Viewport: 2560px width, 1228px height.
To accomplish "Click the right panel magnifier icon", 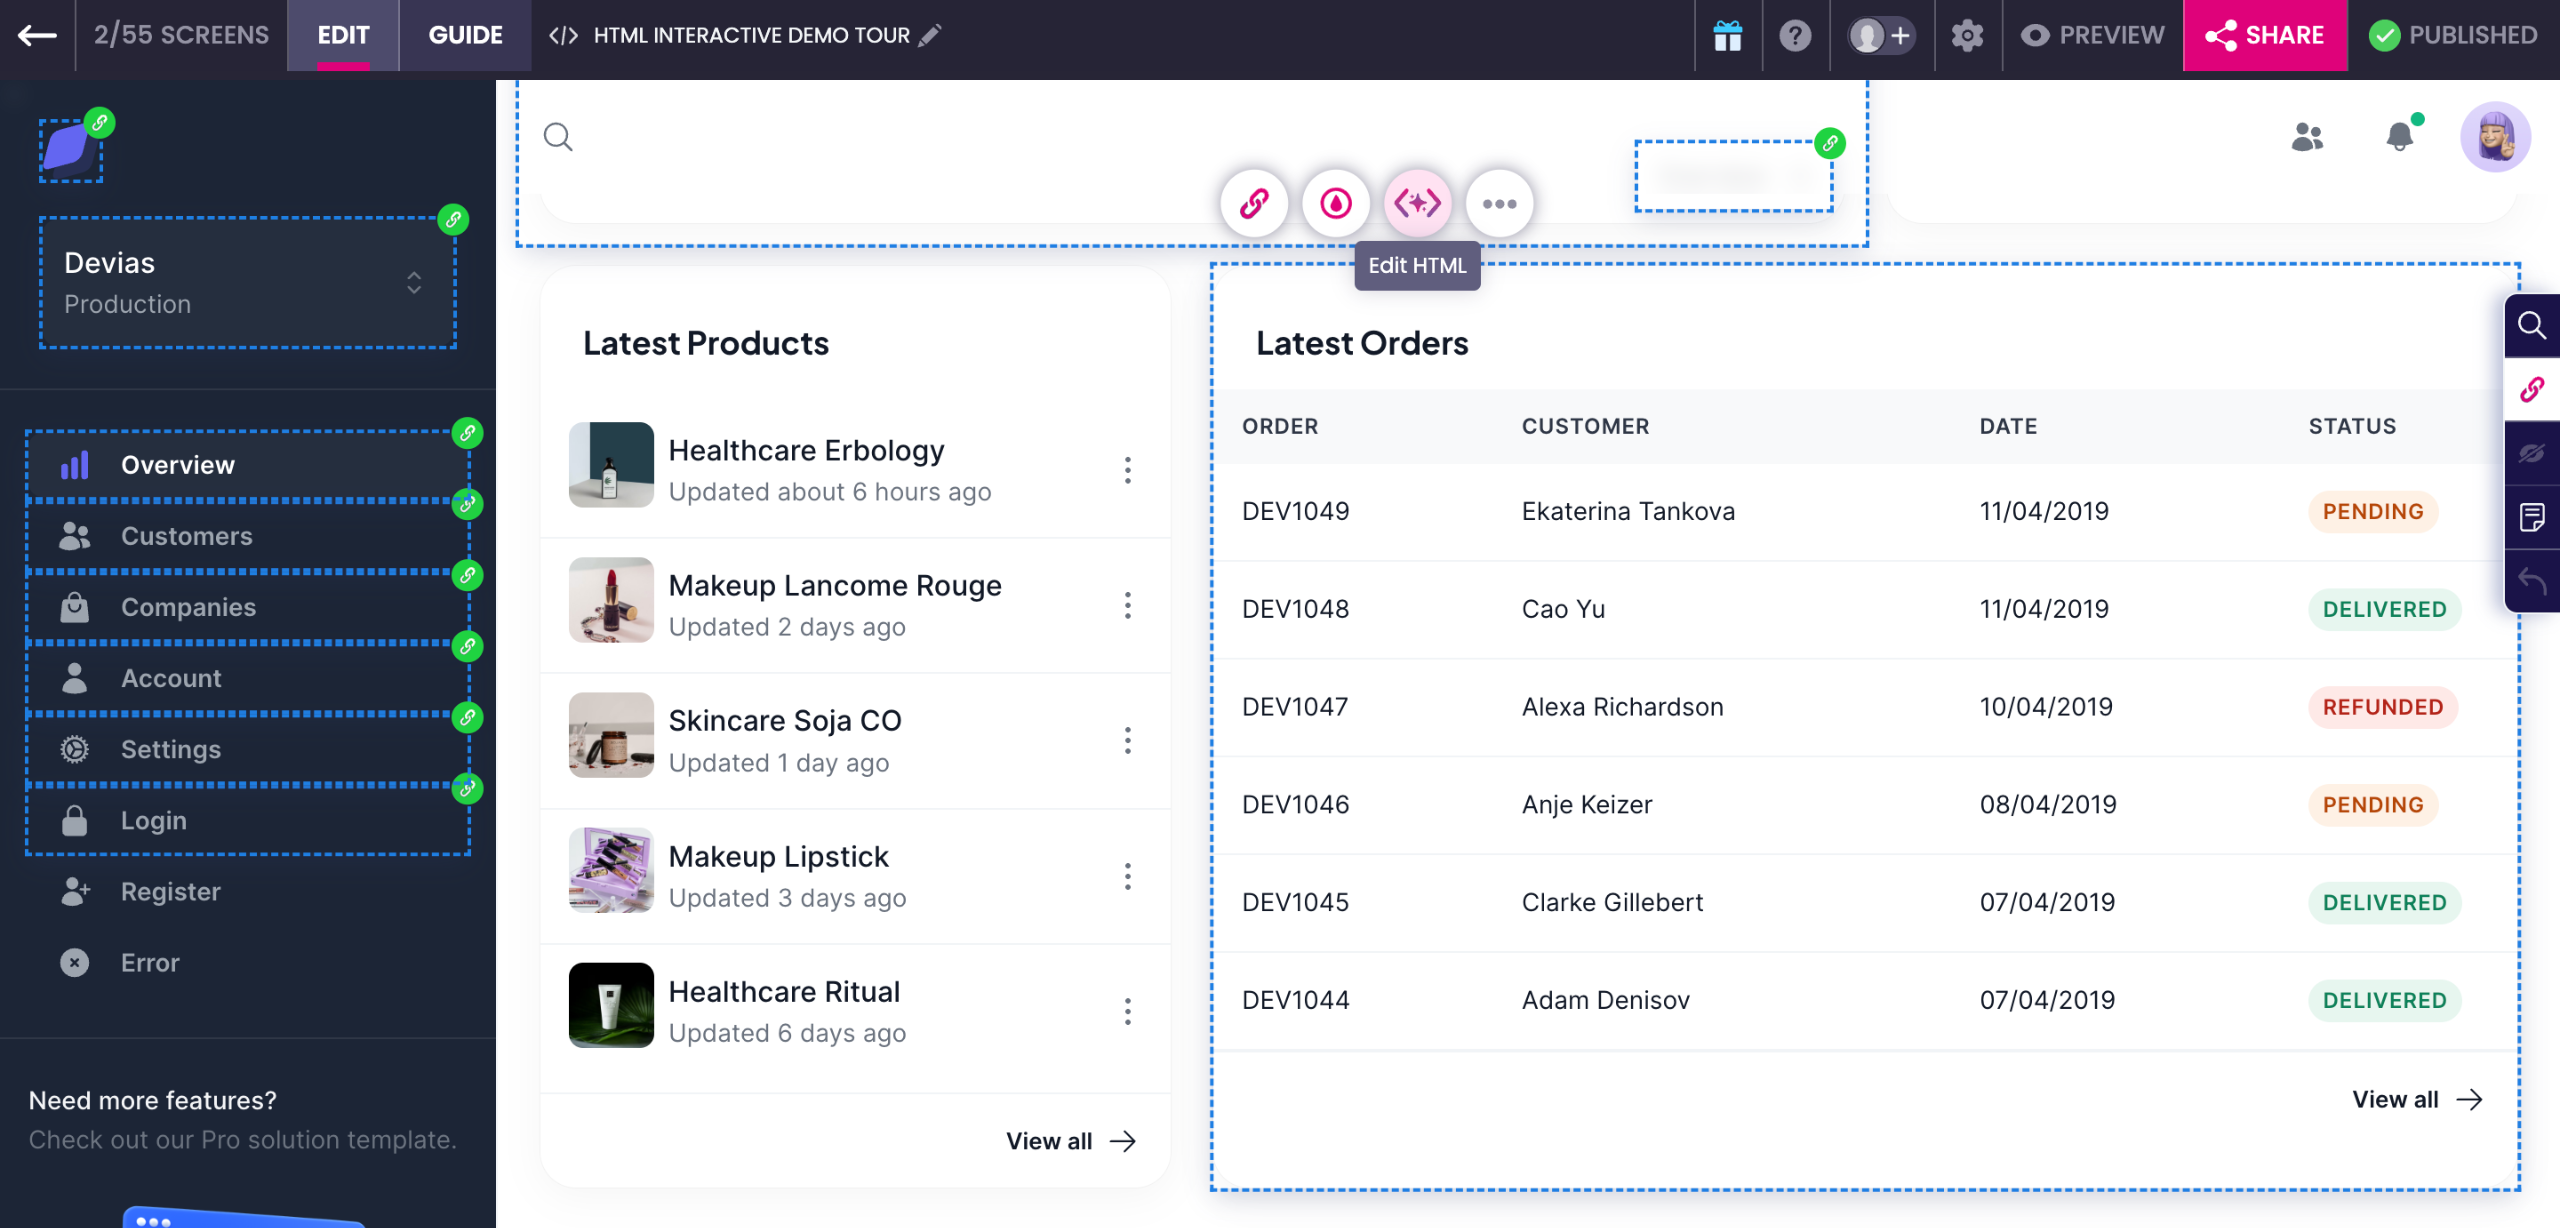I will [x=2531, y=326].
